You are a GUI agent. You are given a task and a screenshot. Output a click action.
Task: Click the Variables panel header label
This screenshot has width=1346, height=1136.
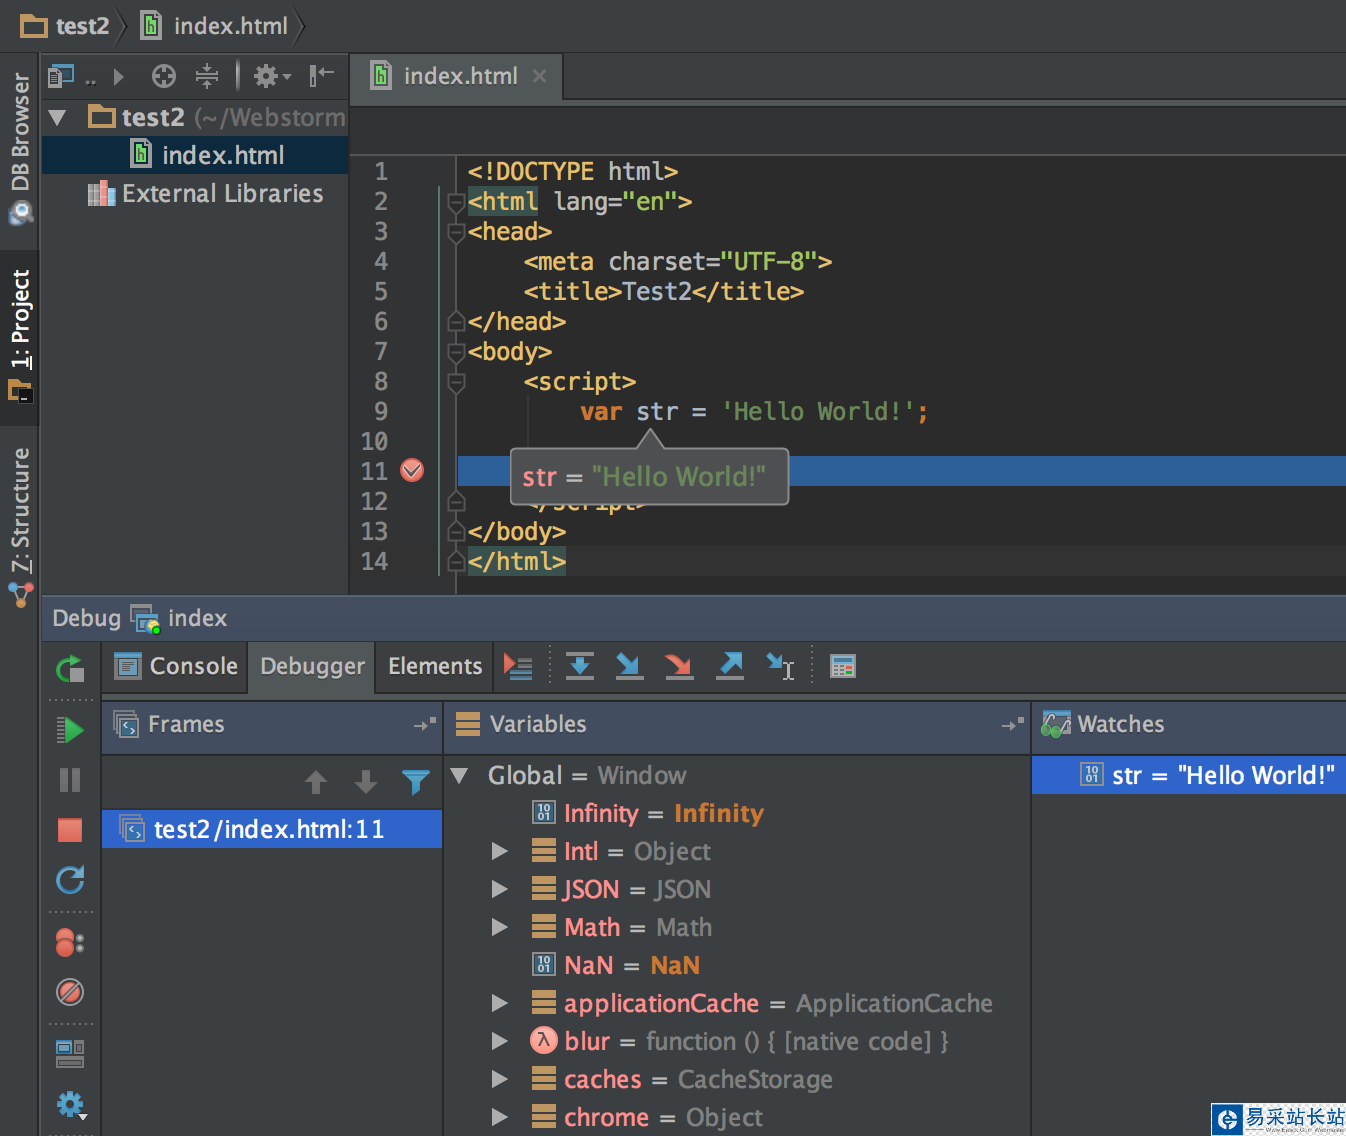[x=538, y=724]
